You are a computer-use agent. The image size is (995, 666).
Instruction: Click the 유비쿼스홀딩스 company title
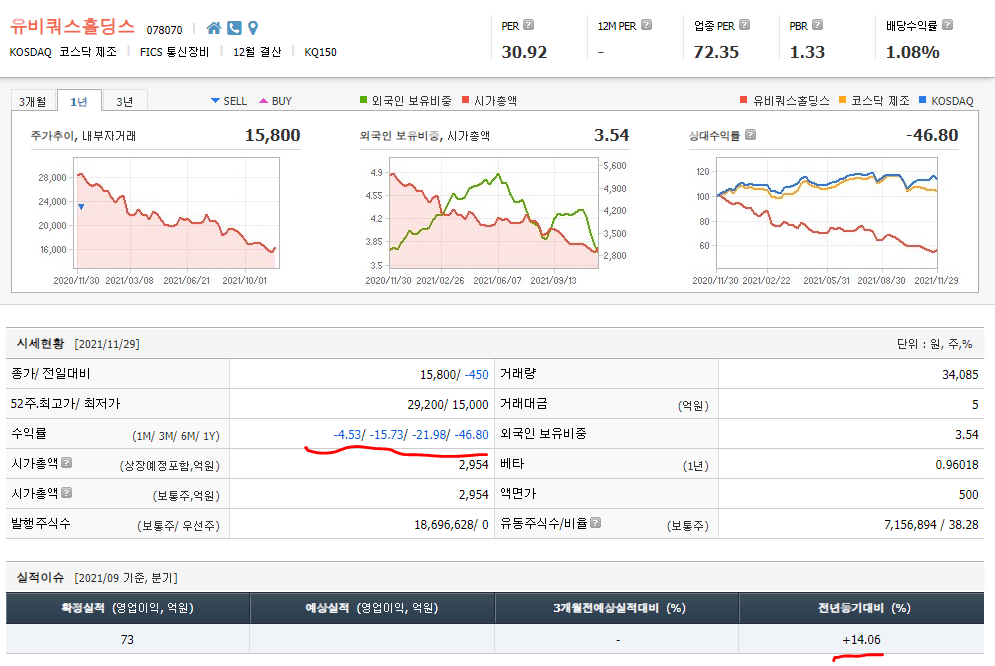72,27
